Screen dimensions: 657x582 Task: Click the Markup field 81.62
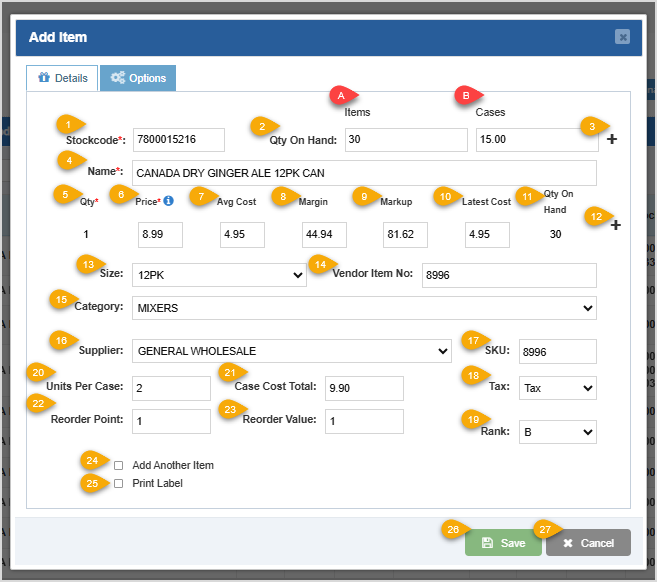405,235
